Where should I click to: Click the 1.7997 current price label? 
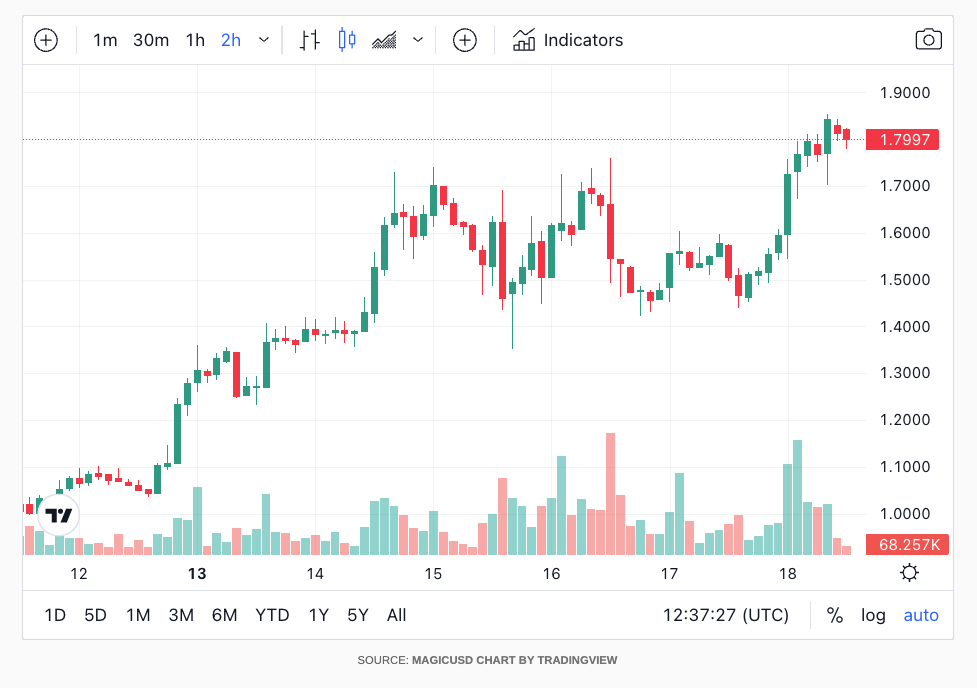pyautogui.click(x=902, y=140)
